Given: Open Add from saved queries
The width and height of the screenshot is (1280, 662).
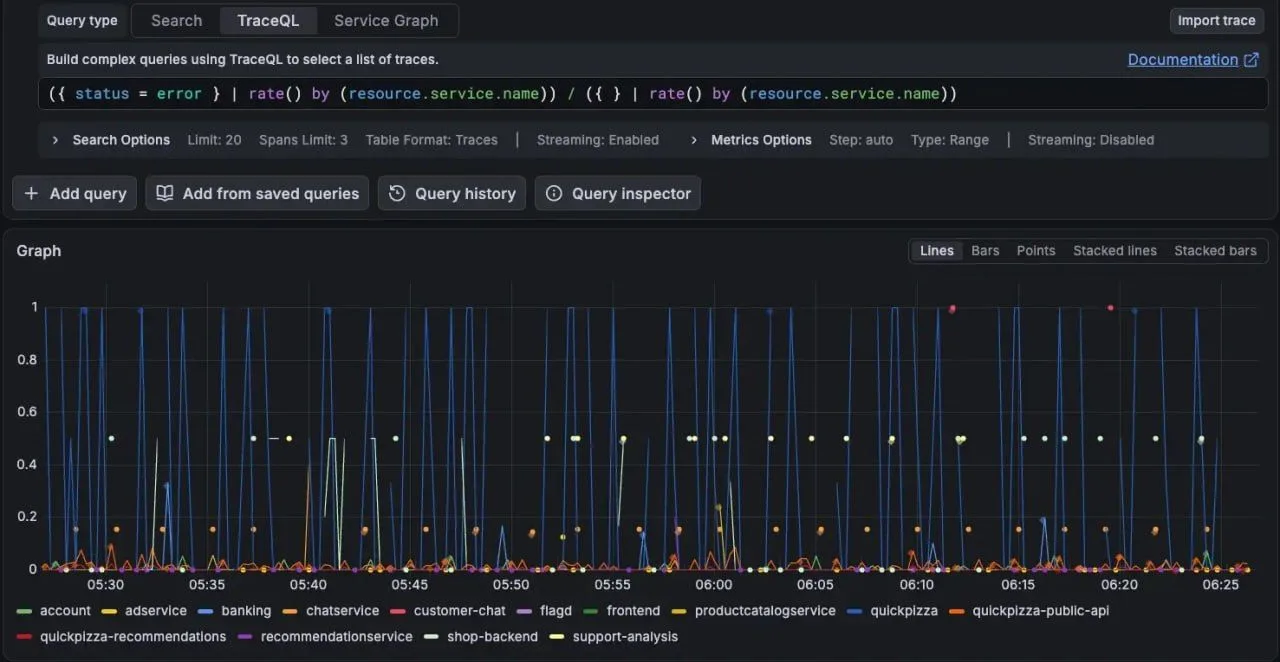Looking at the screenshot, I should [257, 194].
